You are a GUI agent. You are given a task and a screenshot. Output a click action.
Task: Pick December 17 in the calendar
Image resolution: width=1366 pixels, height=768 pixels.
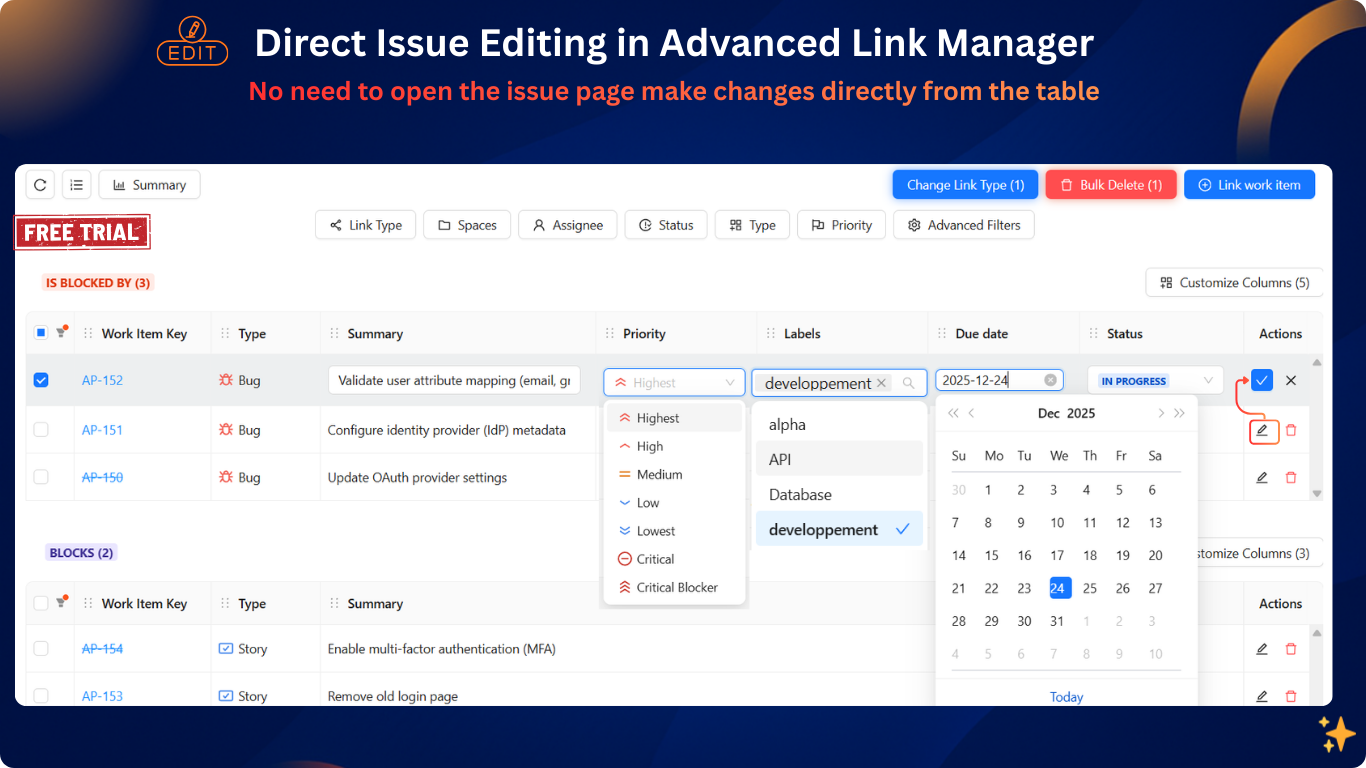1057,555
